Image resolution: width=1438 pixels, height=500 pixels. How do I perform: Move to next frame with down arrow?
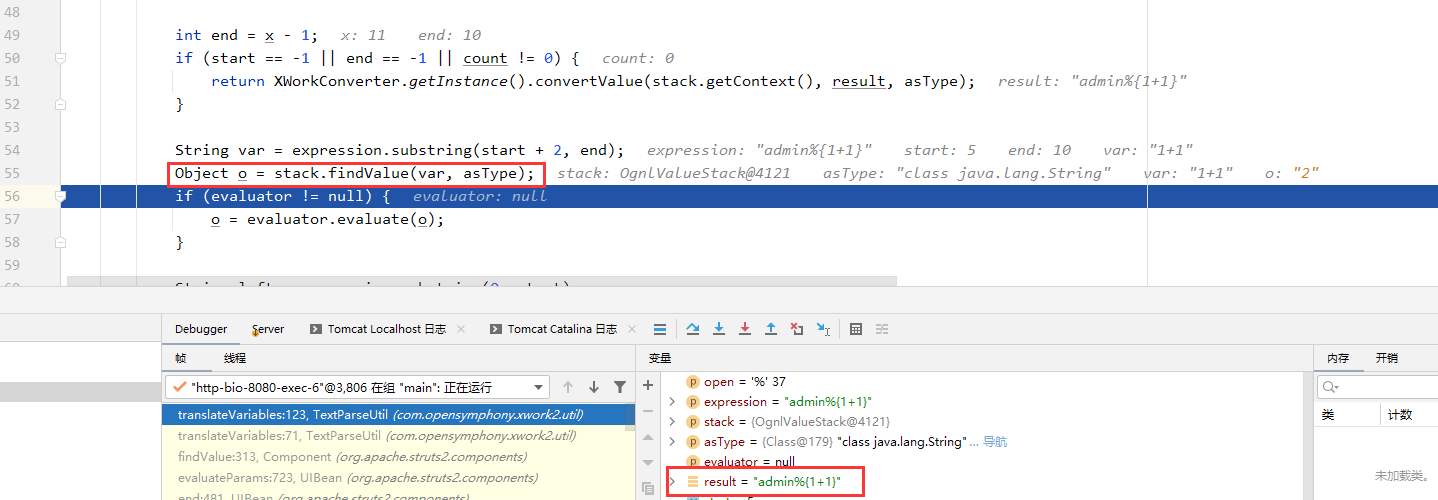(594, 387)
